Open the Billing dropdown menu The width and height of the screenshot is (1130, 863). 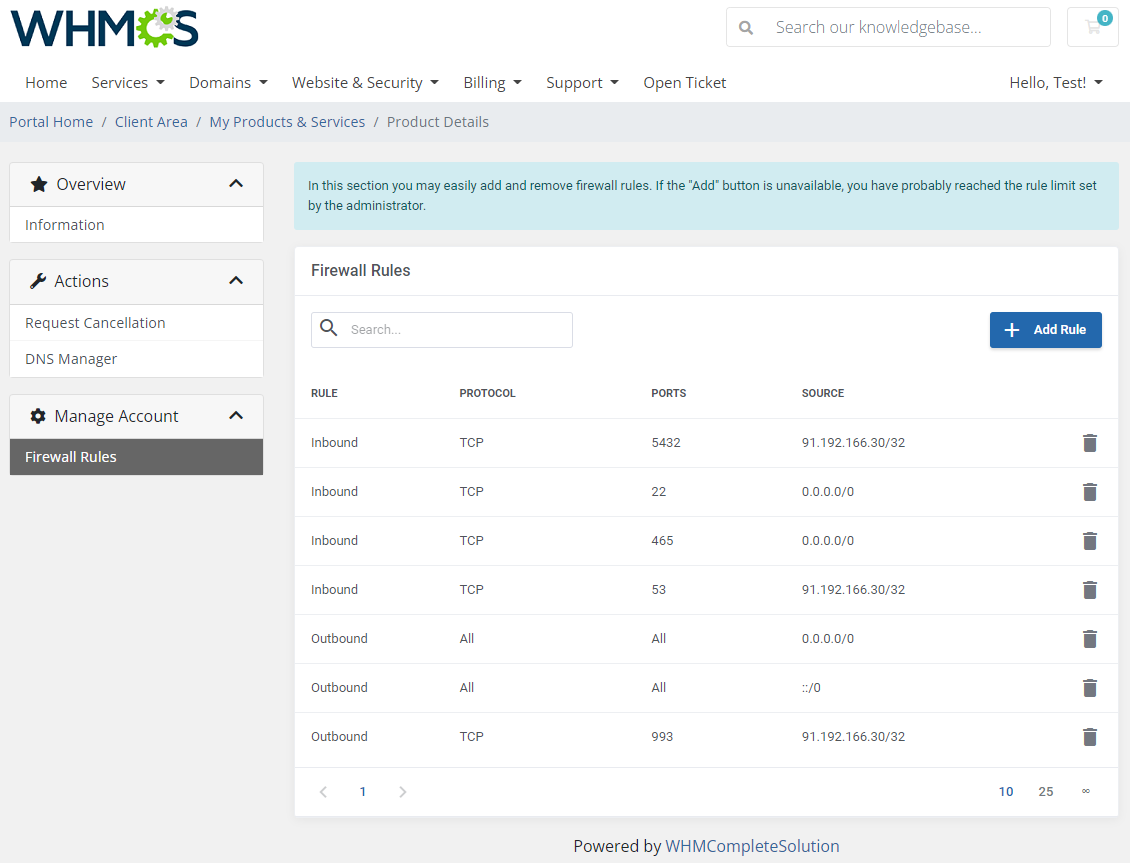pos(492,82)
